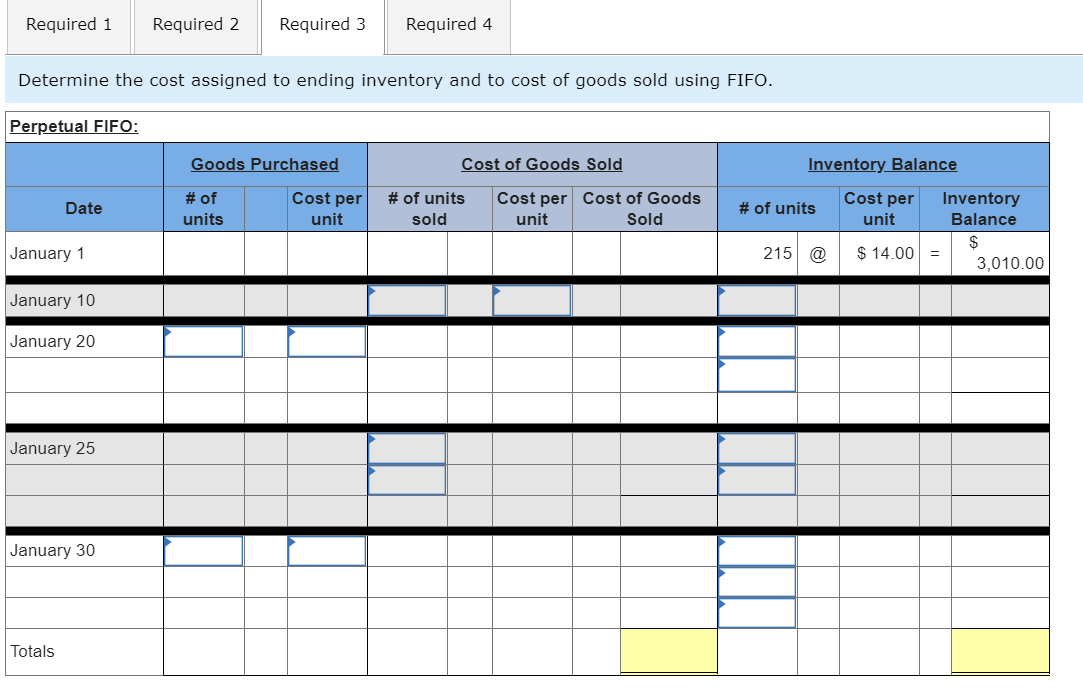Click the 215 units value in January 1
Viewport: 1083px width, 689px height.
tap(778, 253)
